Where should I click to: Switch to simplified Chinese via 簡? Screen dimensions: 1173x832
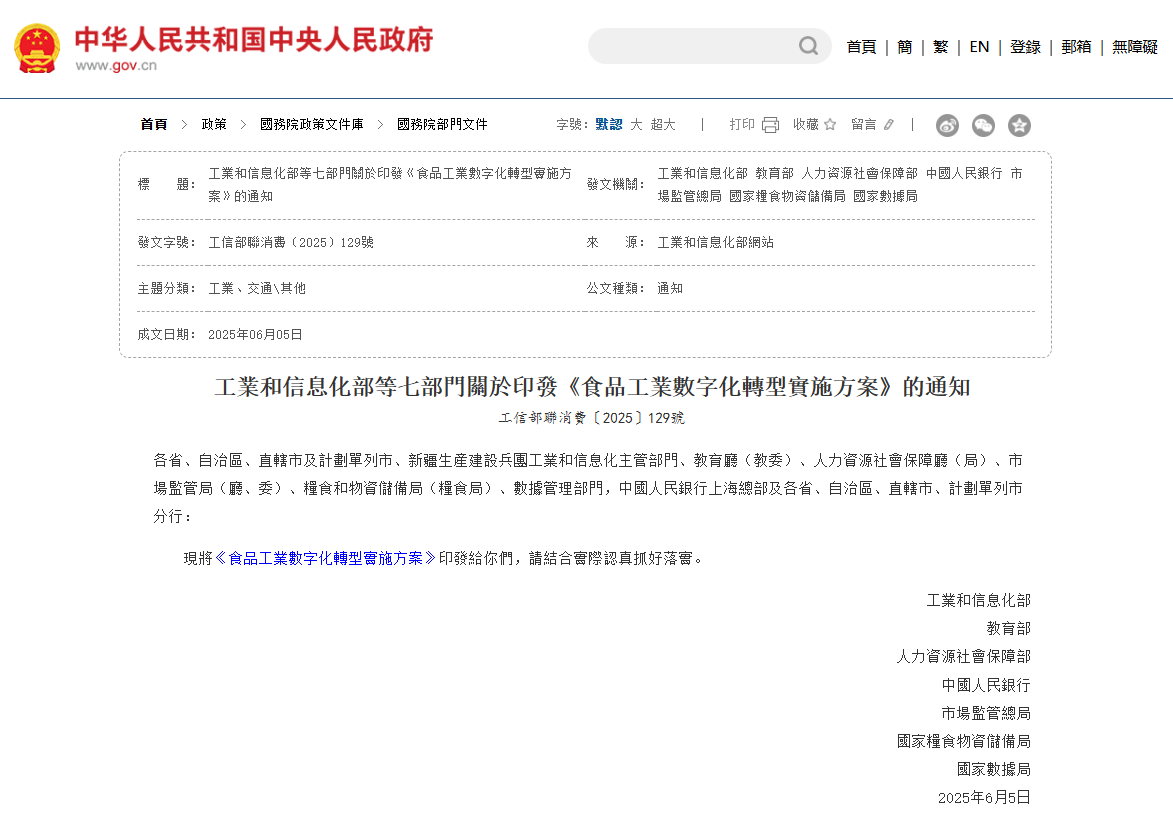pyautogui.click(x=903, y=46)
